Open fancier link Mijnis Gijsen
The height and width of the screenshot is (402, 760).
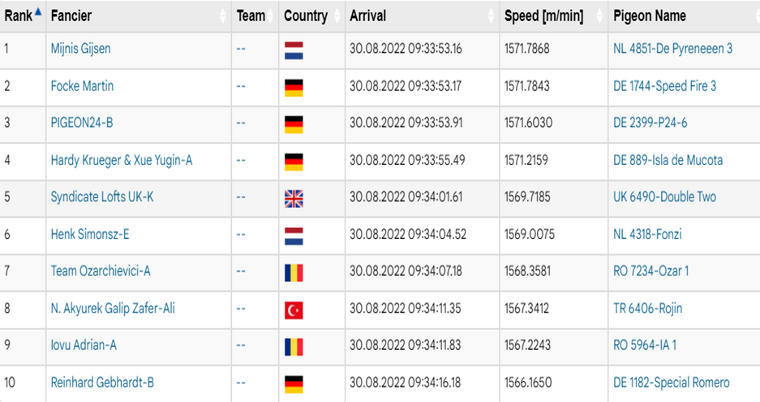click(80, 49)
